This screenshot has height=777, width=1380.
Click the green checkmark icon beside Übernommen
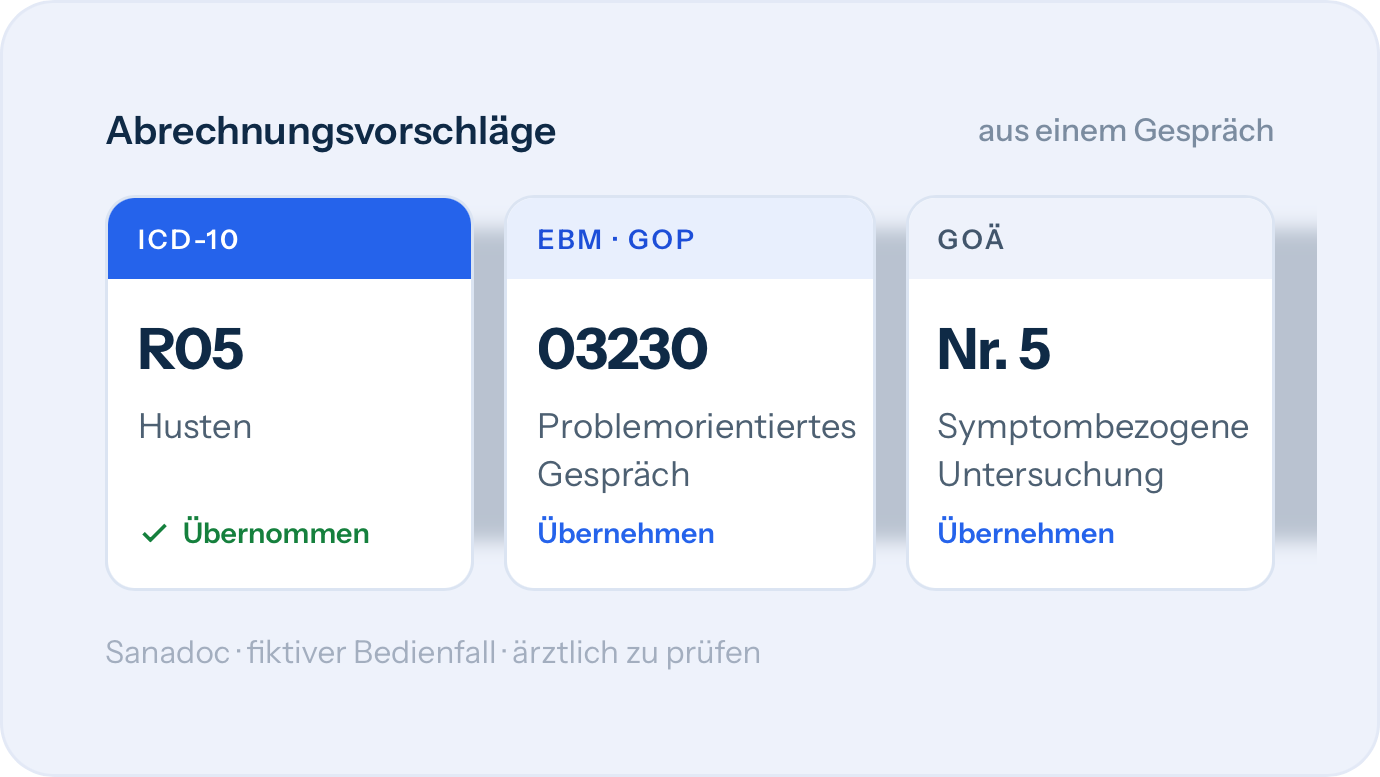[x=154, y=534]
